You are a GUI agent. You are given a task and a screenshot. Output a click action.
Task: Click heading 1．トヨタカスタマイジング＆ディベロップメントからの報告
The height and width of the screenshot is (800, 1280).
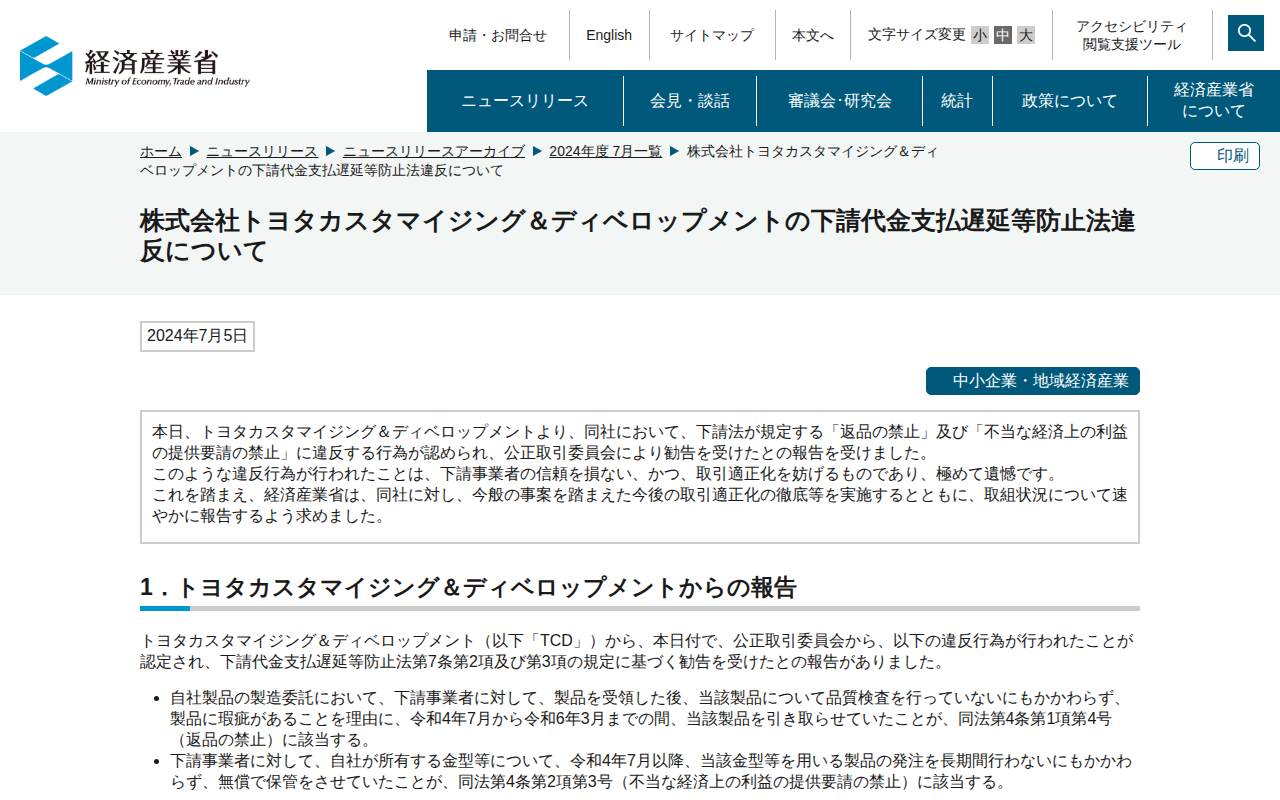[x=468, y=588]
